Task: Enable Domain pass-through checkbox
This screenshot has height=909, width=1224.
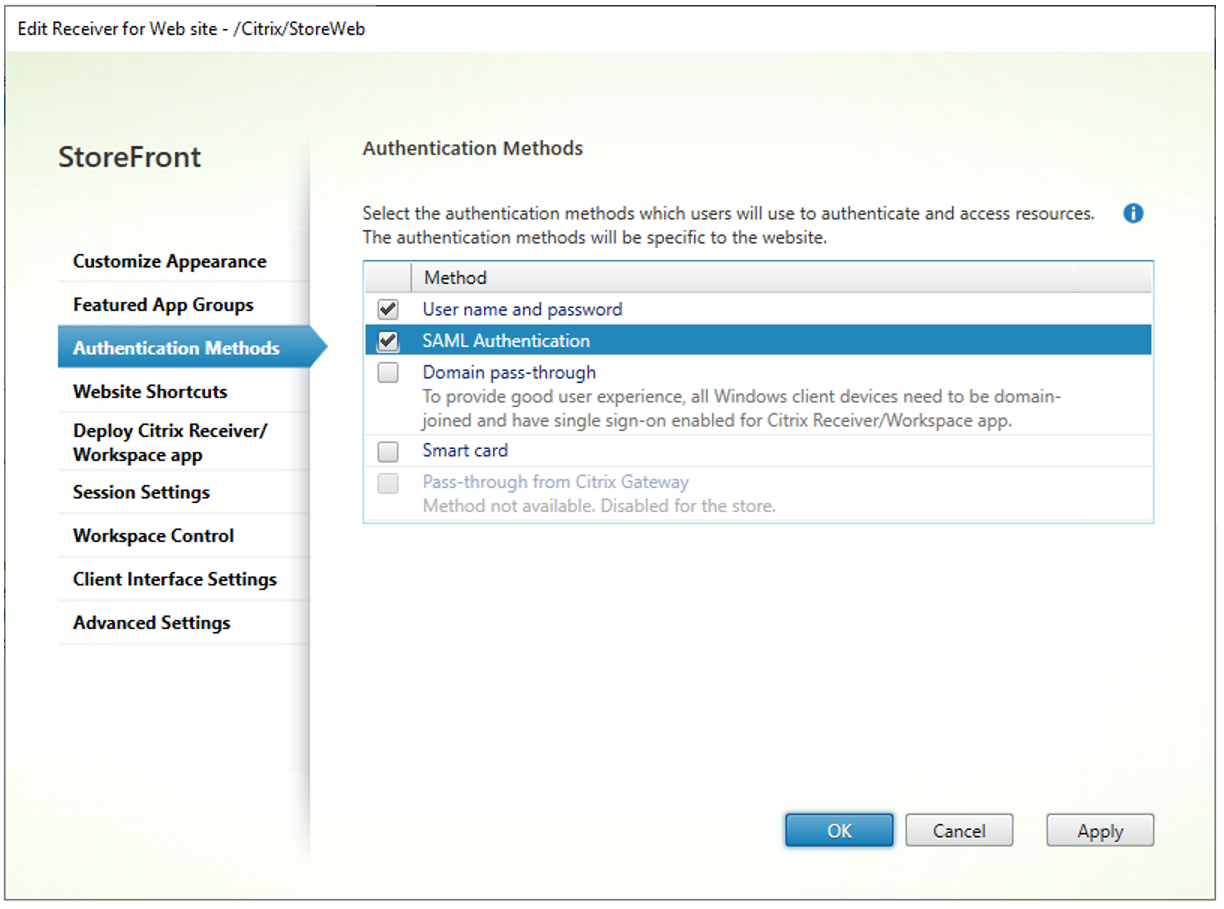Action: pos(388,373)
